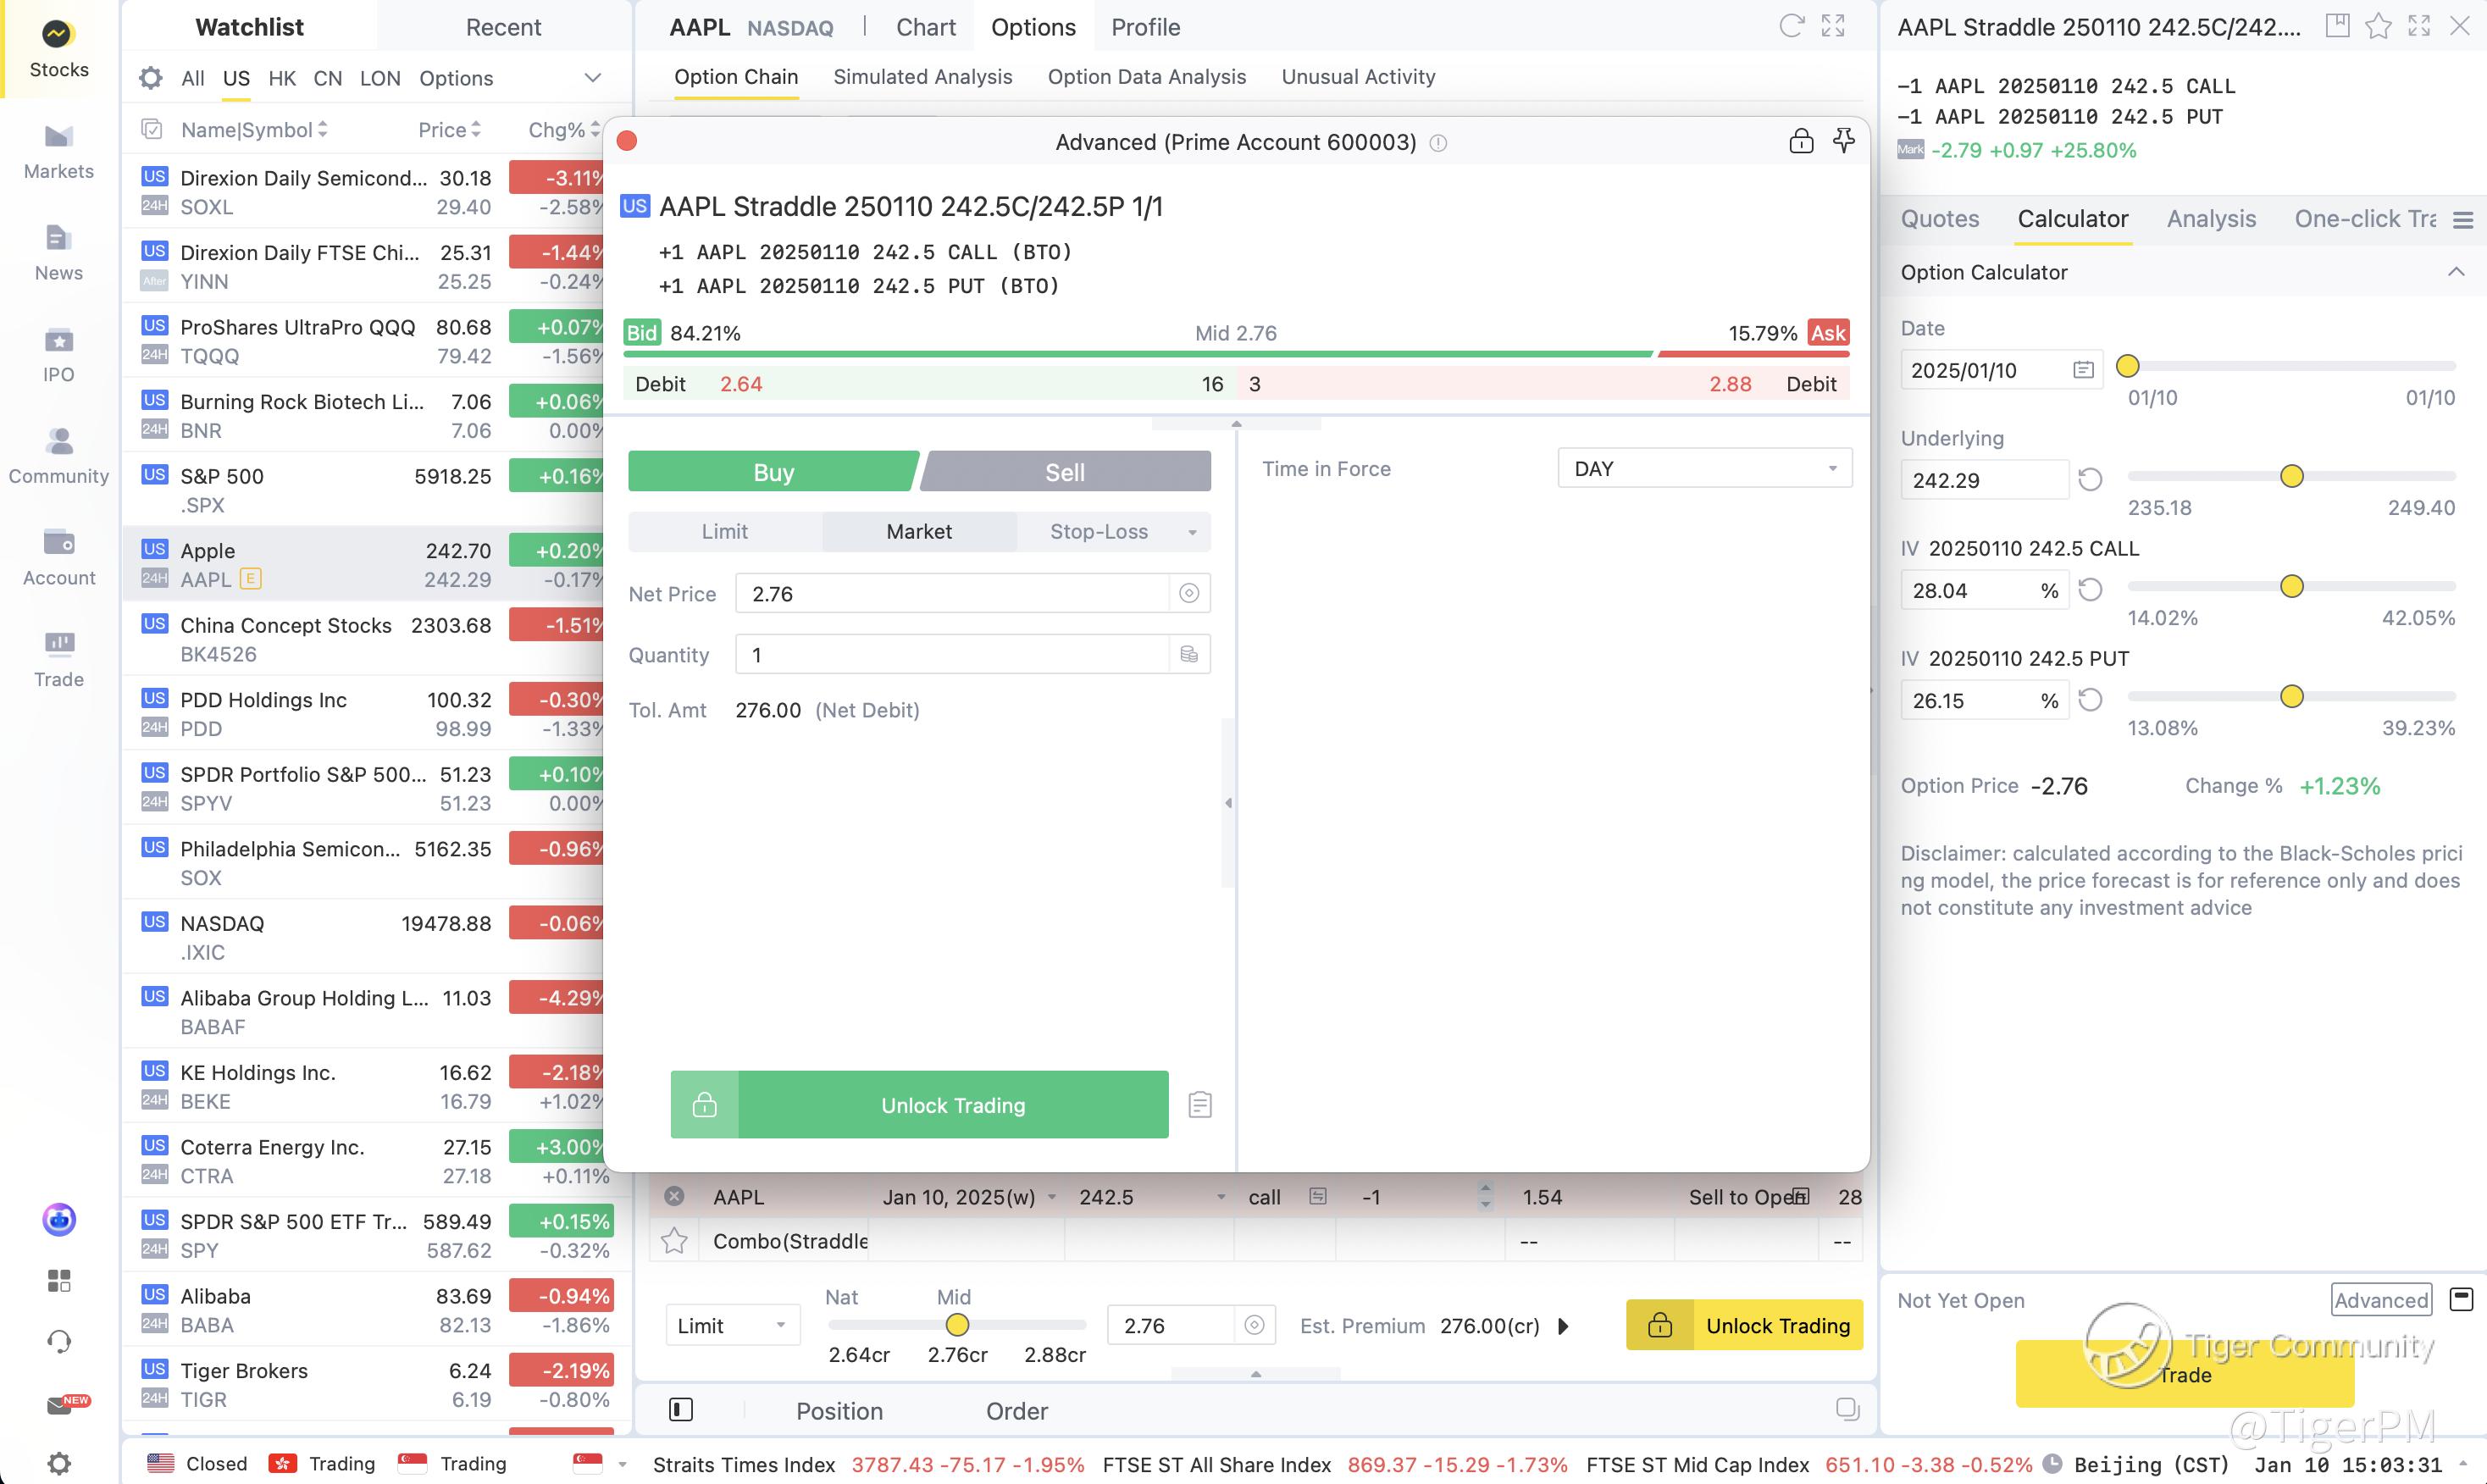
Task: Pin the Advanced order dialog
Action: pos(1843,141)
